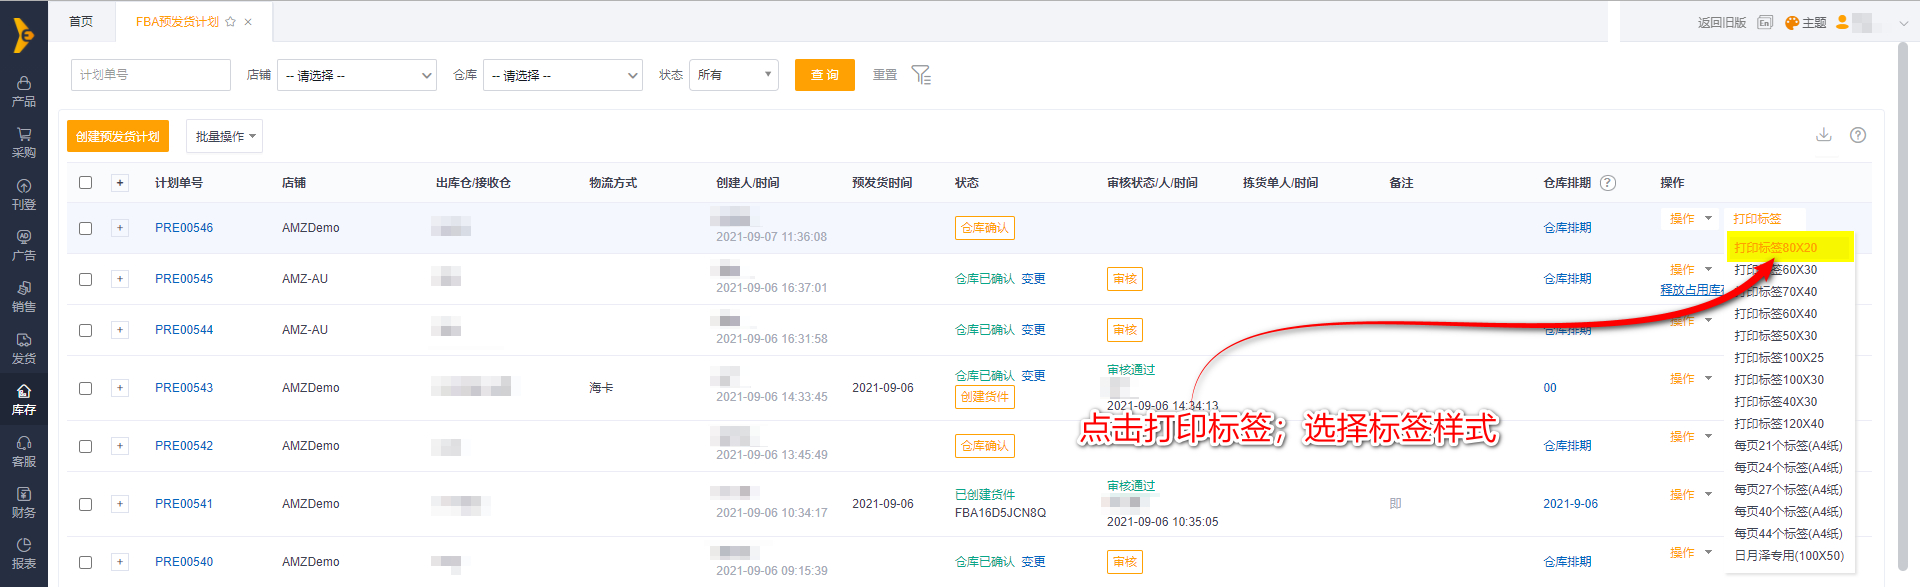This screenshot has height=587, width=1920.
Task: Open the 客服 (Customer Service) headset icon
Action: click(x=24, y=451)
